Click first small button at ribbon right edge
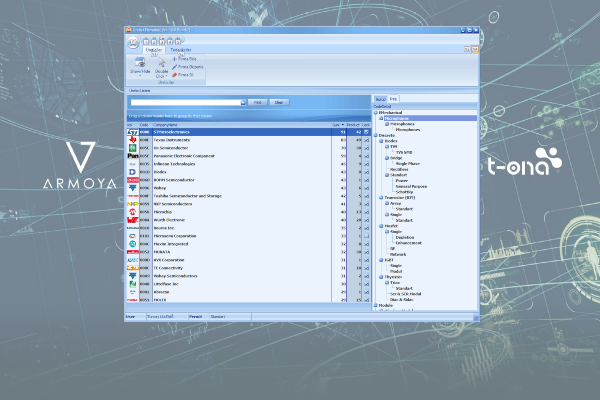This screenshot has height=400, width=600. click(467, 49)
